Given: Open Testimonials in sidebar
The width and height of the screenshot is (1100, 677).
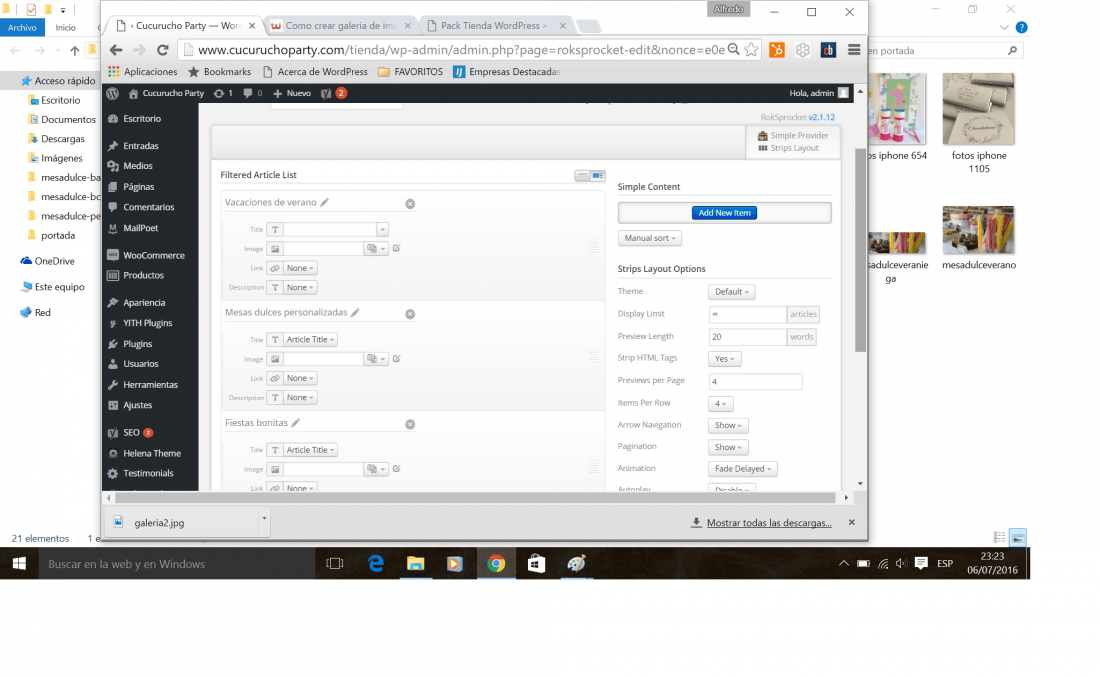Looking at the screenshot, I should point(150,474).
